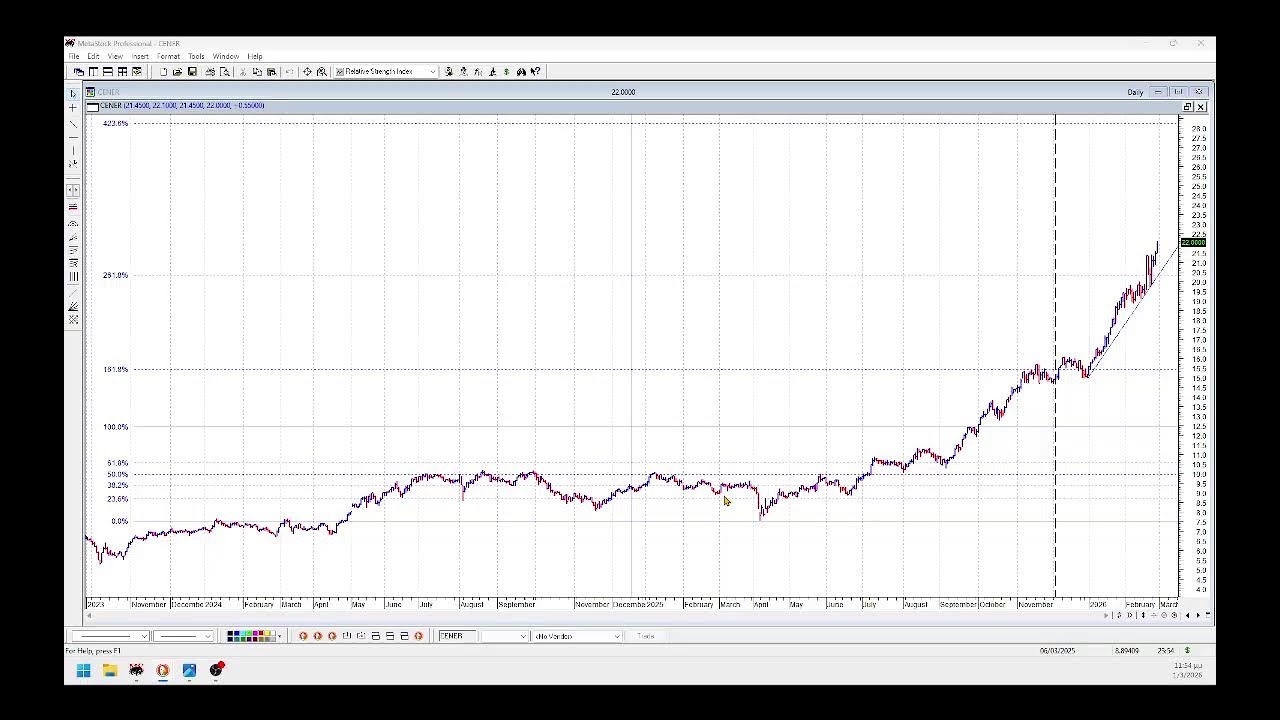Image resolution: width=1280 pixels, height=720 pixels.
Task: Click the Trade button in bottom toolbar
Action: pyautogui.click(x=645, y=636)
